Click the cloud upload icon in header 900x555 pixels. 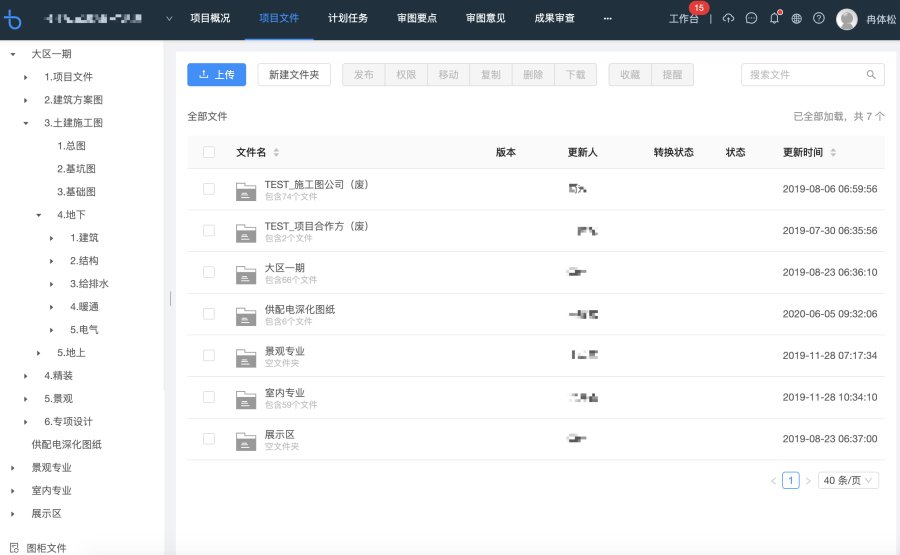[728, 18]
